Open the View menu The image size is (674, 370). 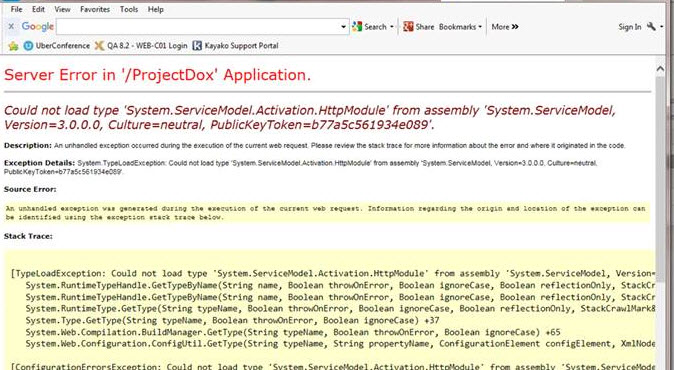click(62, 9)
